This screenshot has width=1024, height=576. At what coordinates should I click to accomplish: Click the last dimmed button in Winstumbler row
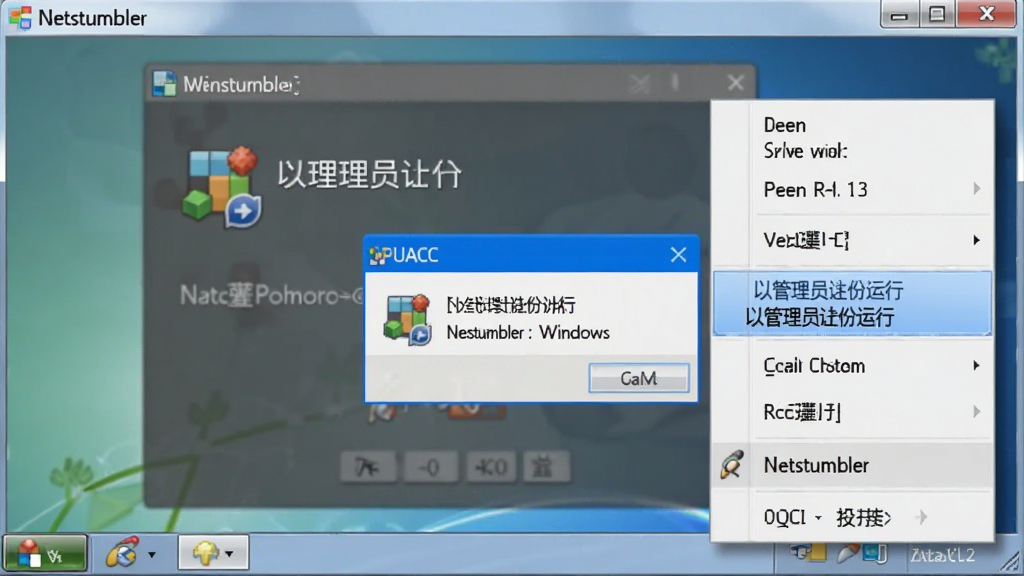point(546,467)
